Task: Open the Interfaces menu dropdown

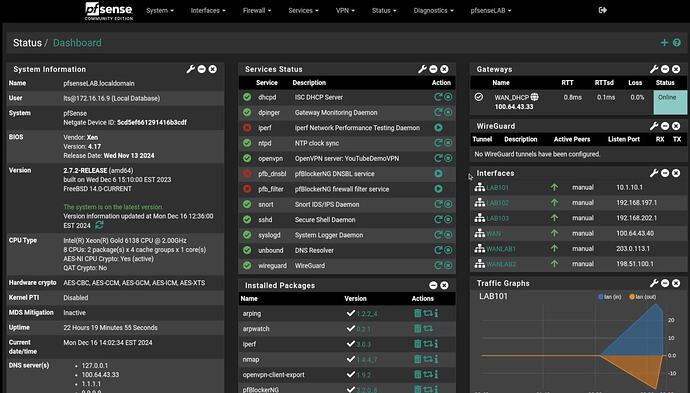Action: (208, 11)
